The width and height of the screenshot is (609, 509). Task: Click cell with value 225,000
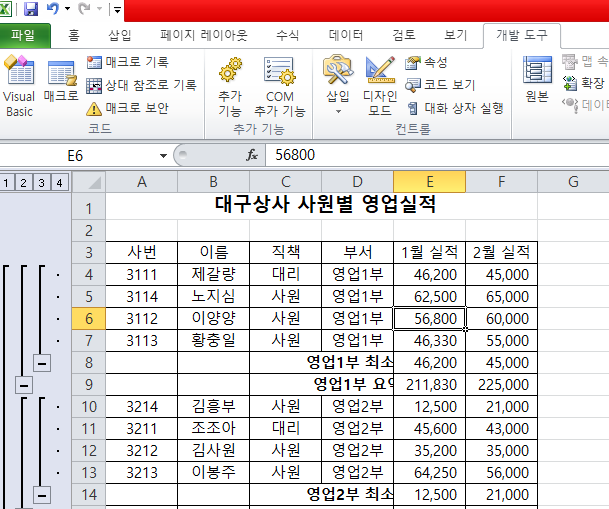point(501,385)
